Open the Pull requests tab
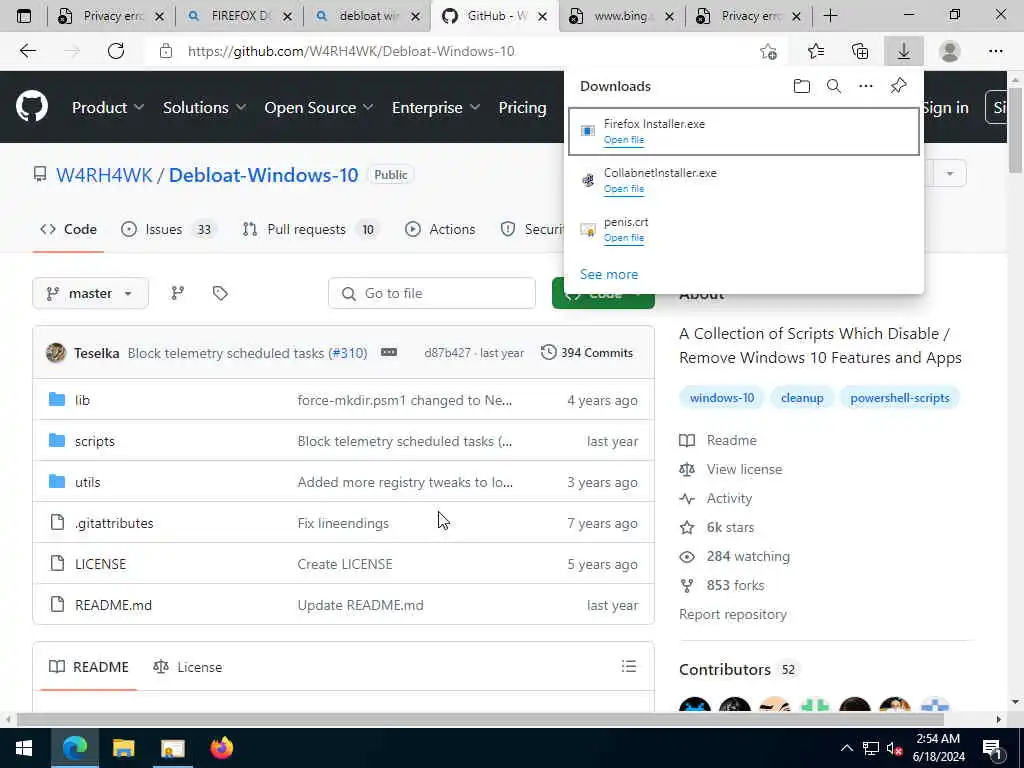Viewport: 1024px width, 768px height. [x=309, y=229]
